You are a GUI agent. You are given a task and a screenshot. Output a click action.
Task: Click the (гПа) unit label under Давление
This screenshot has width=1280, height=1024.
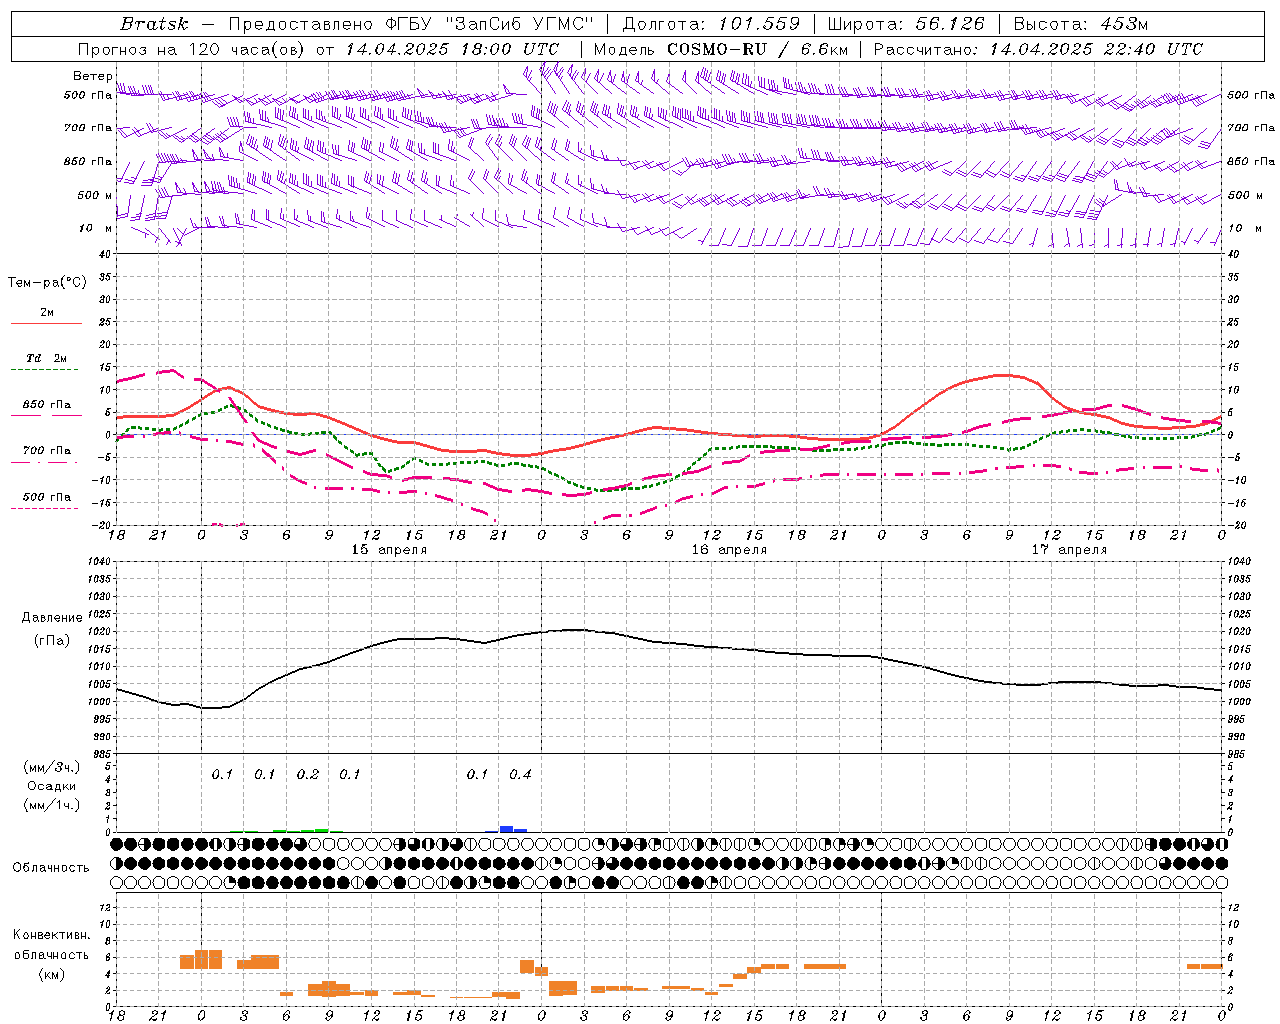(51, 640)
